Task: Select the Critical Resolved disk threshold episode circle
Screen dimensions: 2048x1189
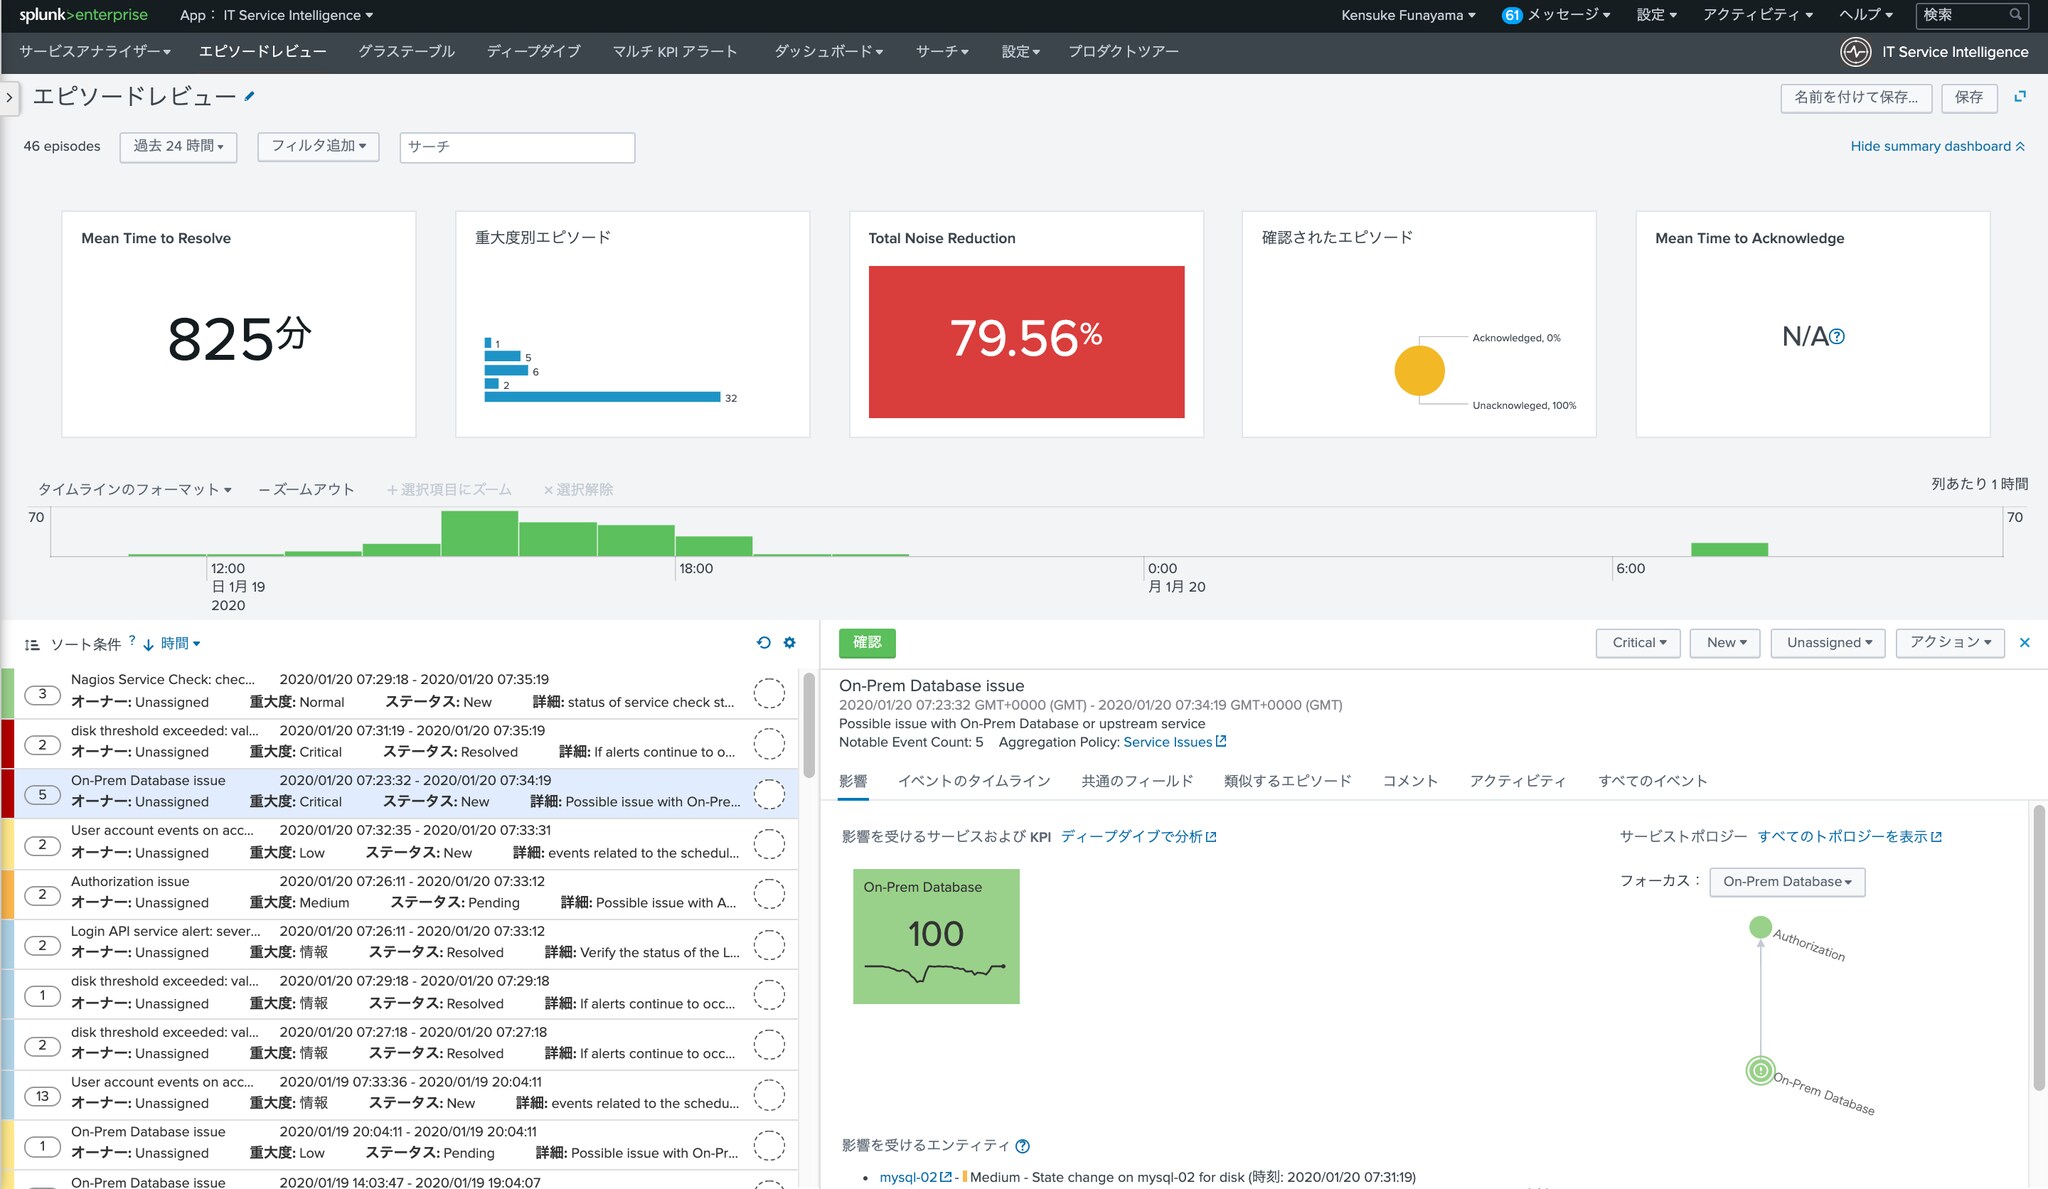Action: pyautogui.click(x=768, y=743)
